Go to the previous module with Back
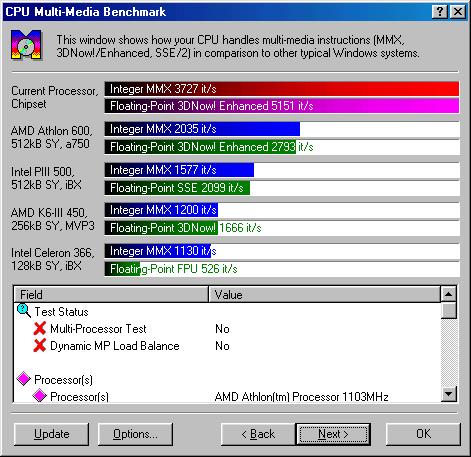This screenshot has height=457, width=471. click(x=258, y=434)
